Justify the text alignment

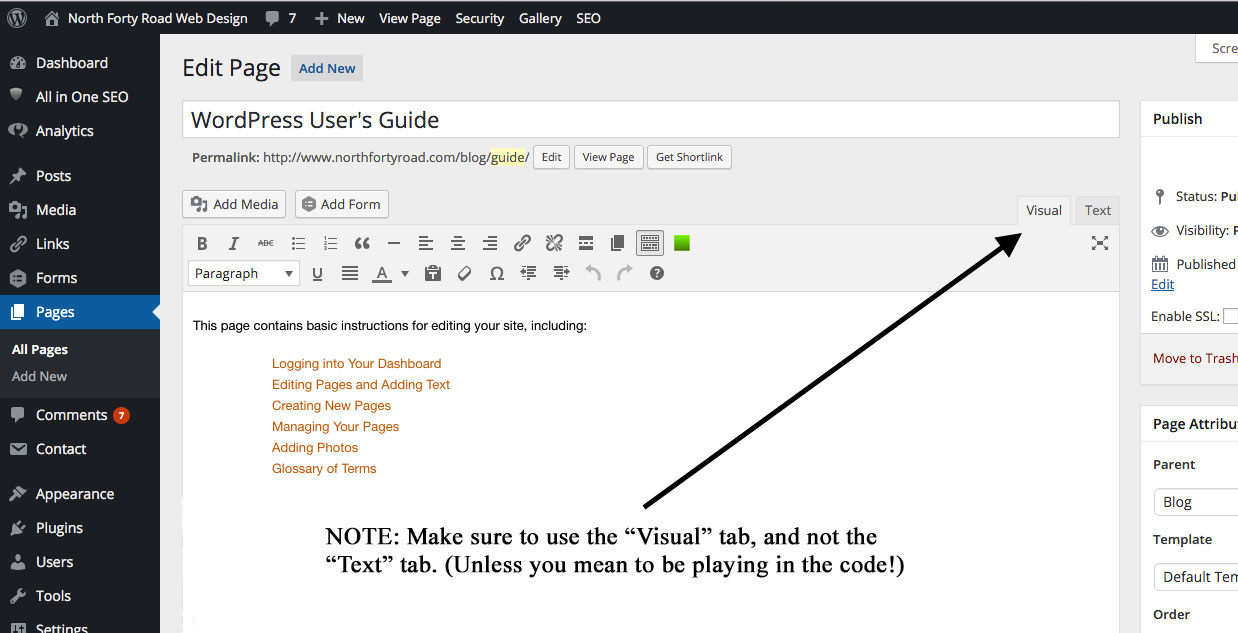(x=350, y=273)
